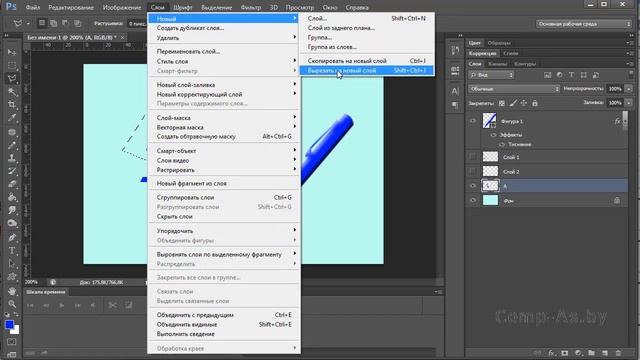The image size is (640, 360).
Task: Select the Dodge tool
Action: (x=12, y=223)
